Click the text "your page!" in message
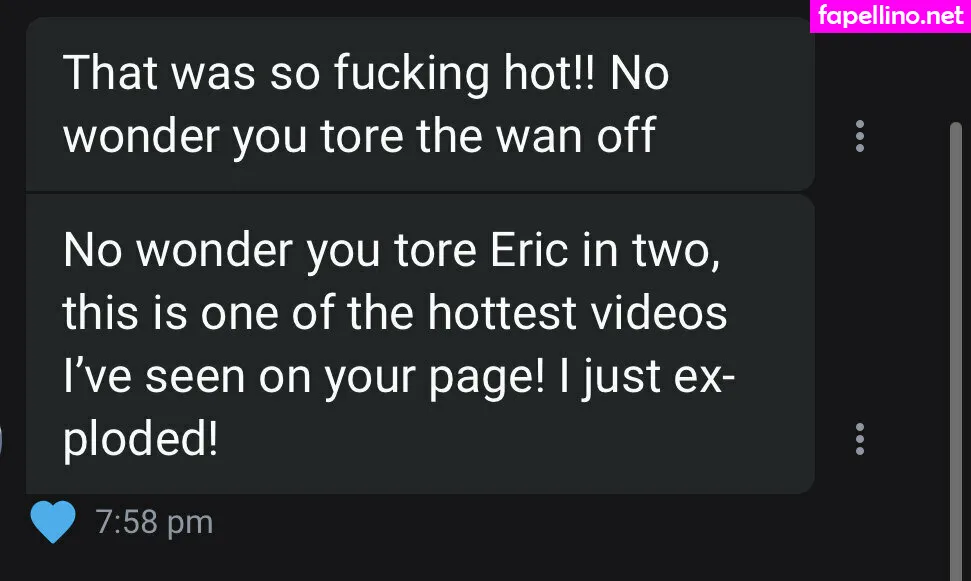The height and width of the screenshot is (581, 971). click(435, 378)
